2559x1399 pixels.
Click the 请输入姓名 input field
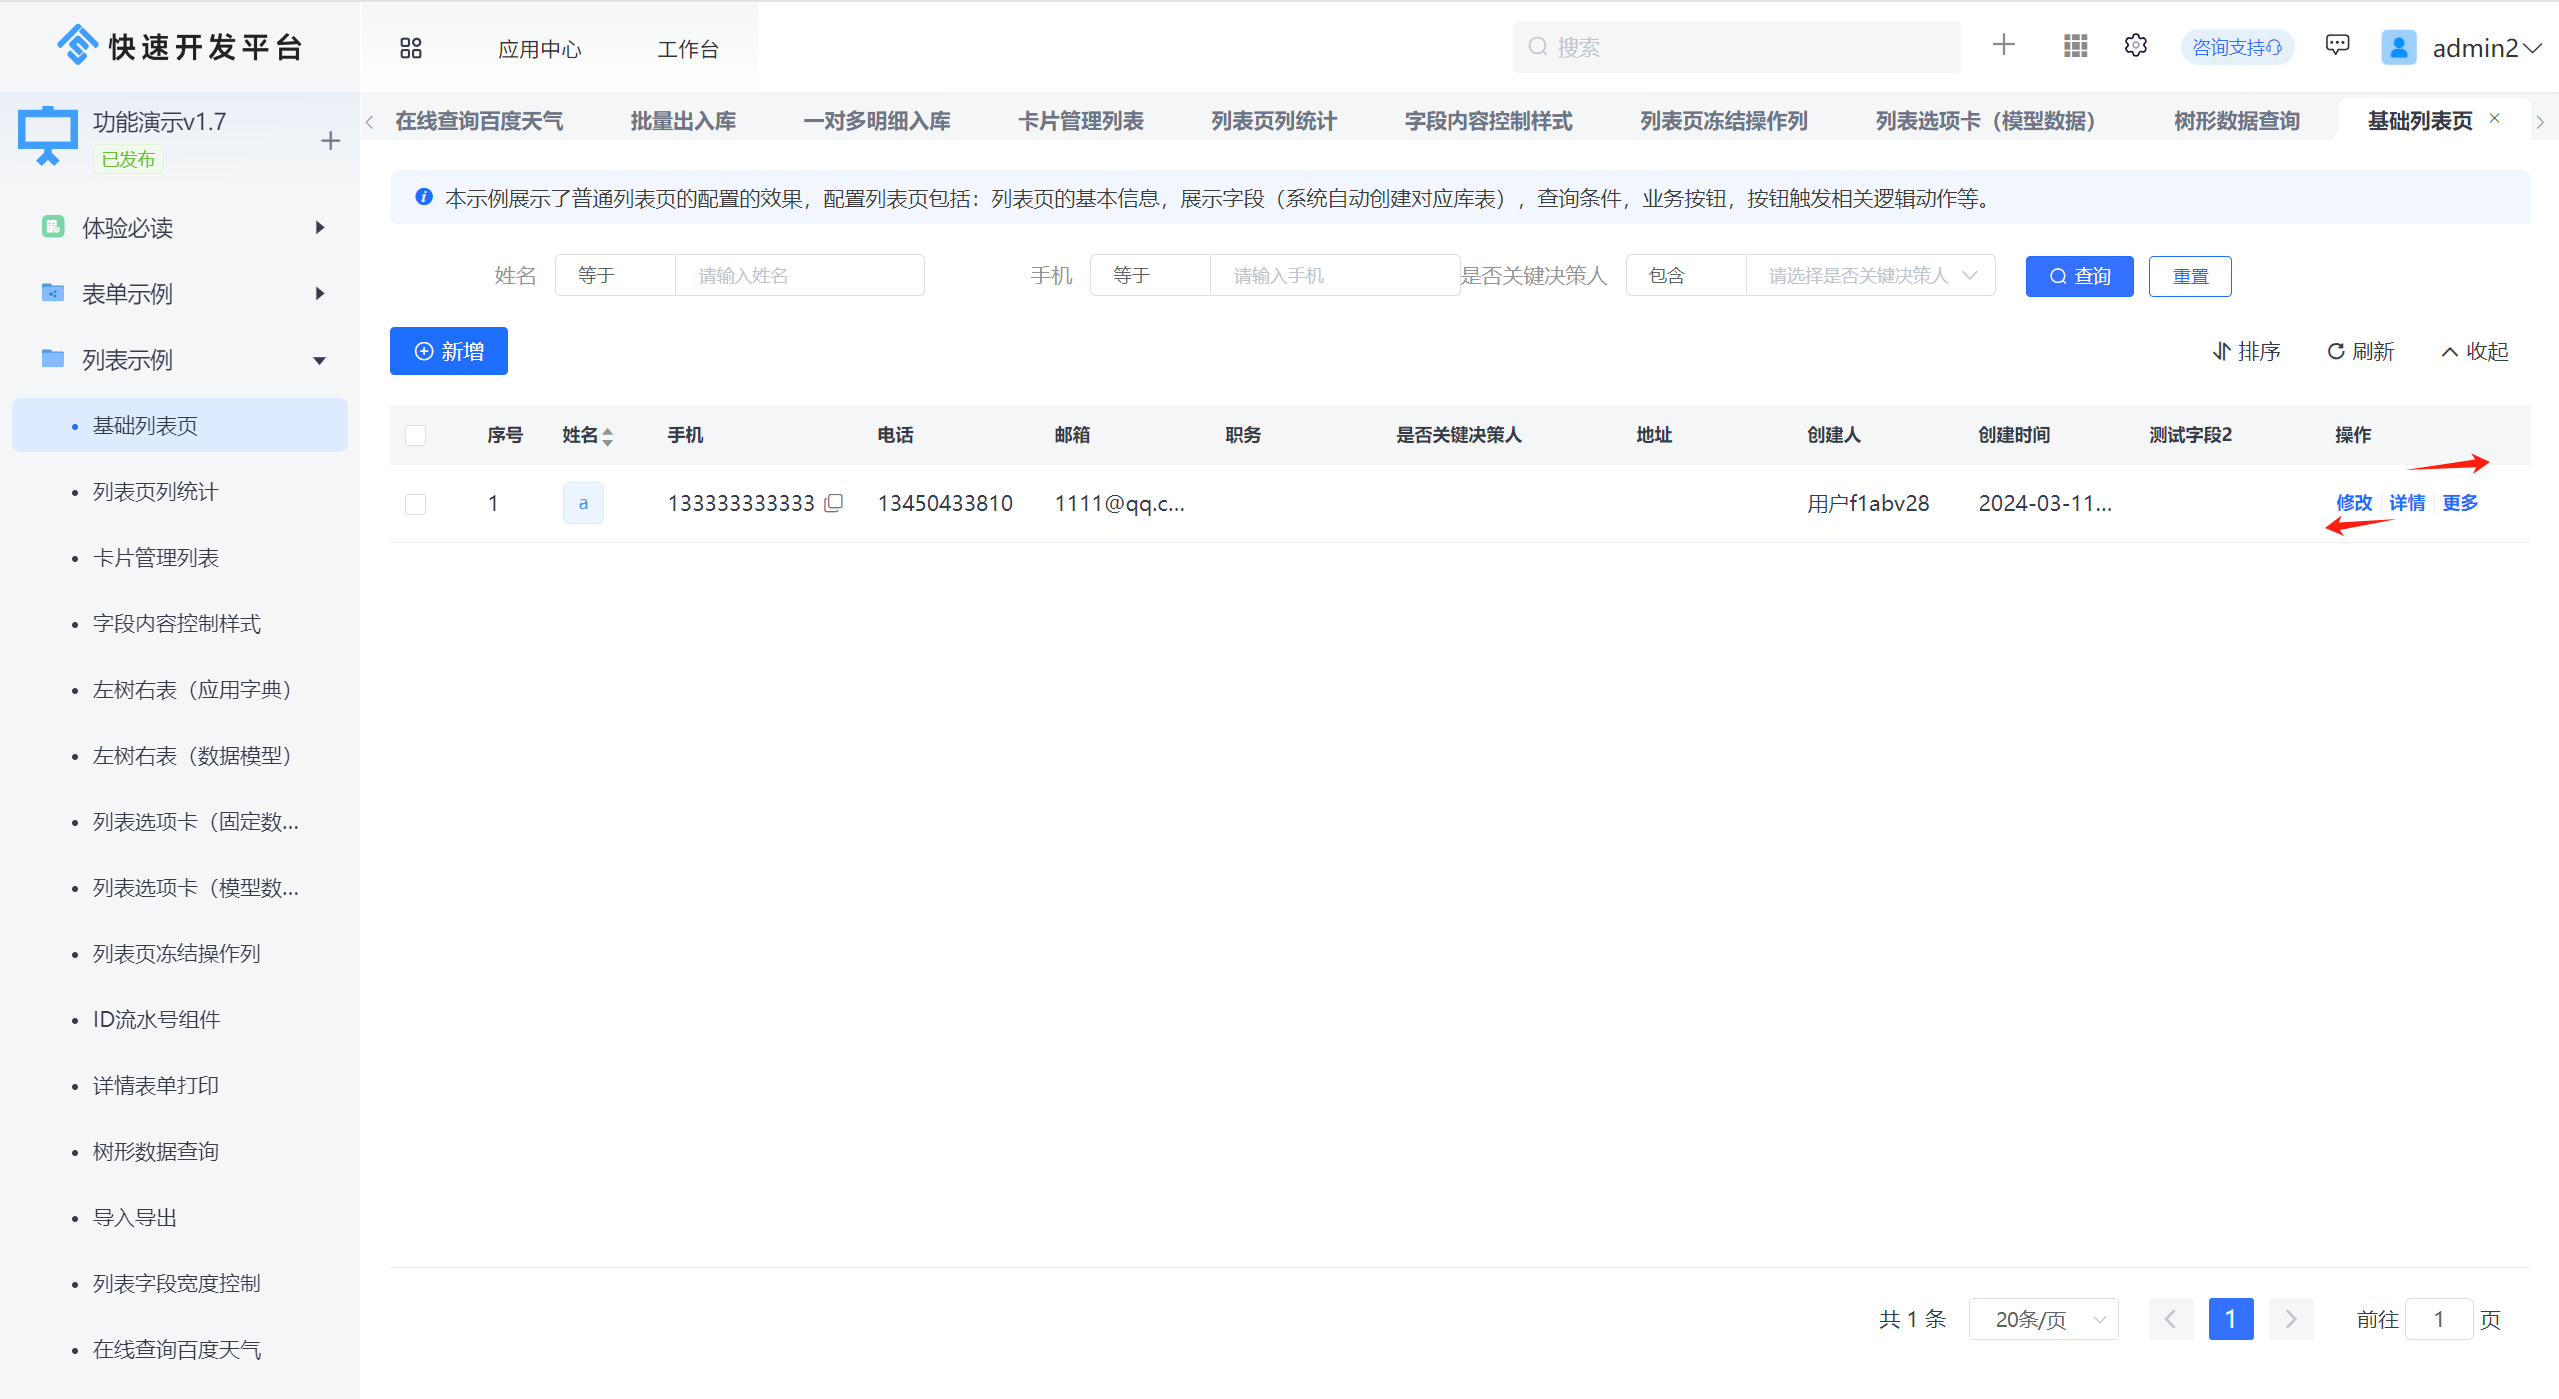click(x=799, y=276)
